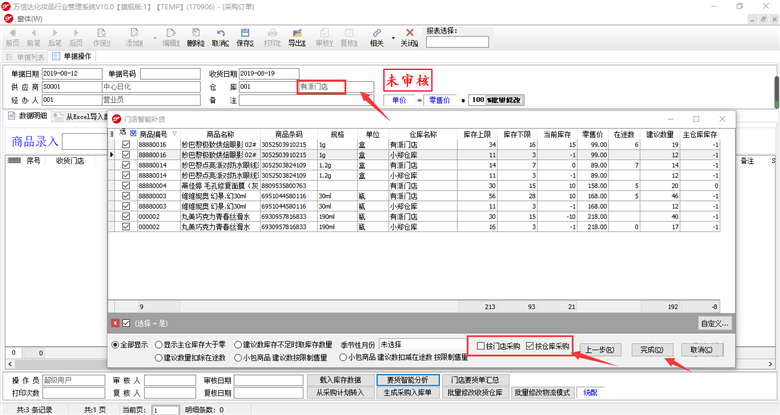The height and width of the screenshot is (415, 780).
Task: Click the 商品录入 input field
Action: point(84,141)
